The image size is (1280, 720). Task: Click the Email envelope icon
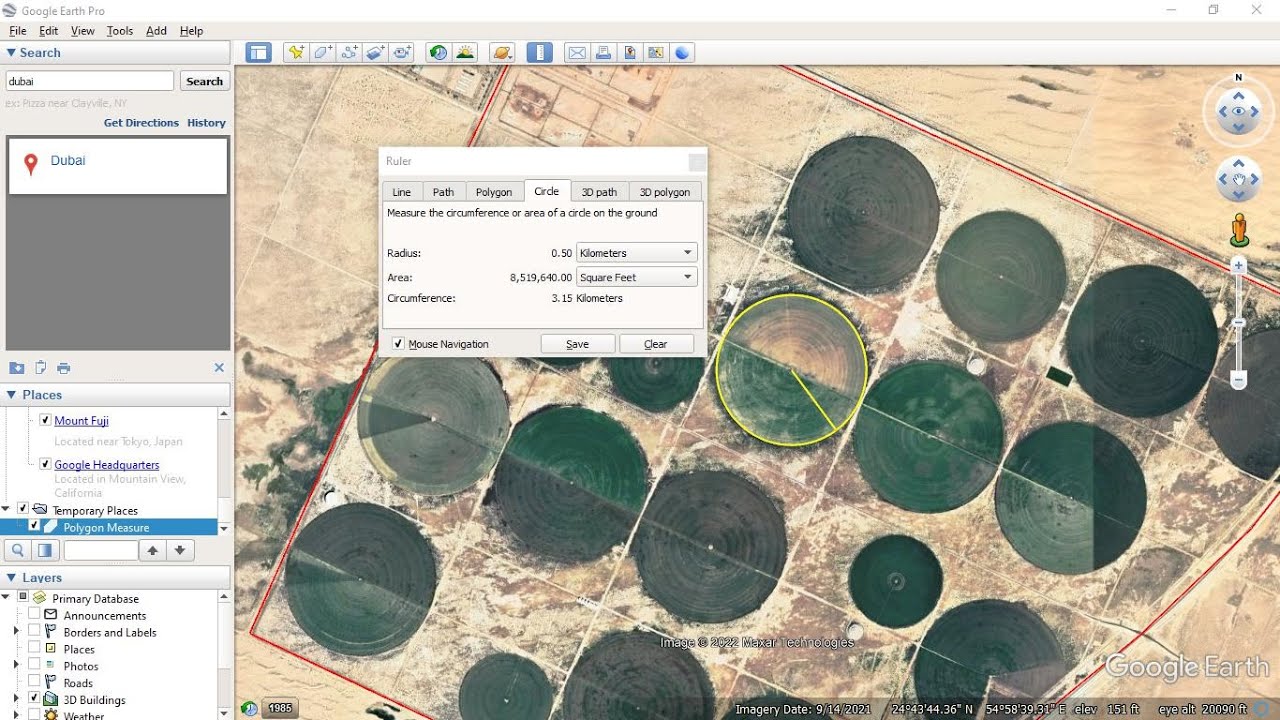click(x=576, y=53)
